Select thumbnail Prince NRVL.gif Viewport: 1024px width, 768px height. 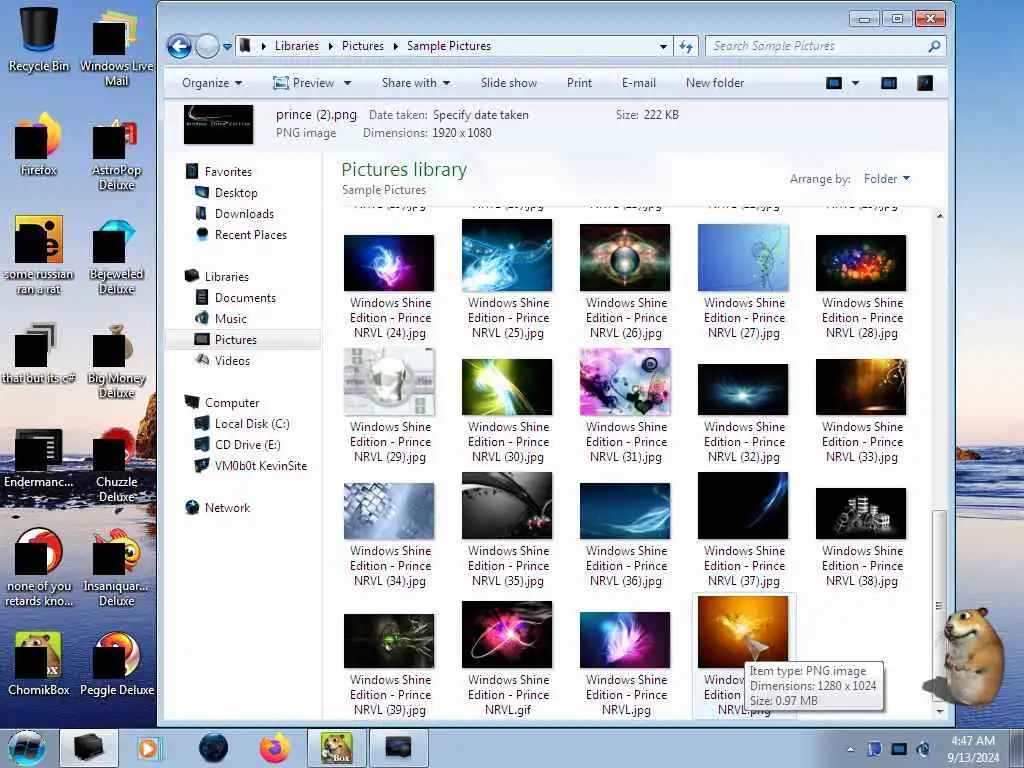(507, 635)
